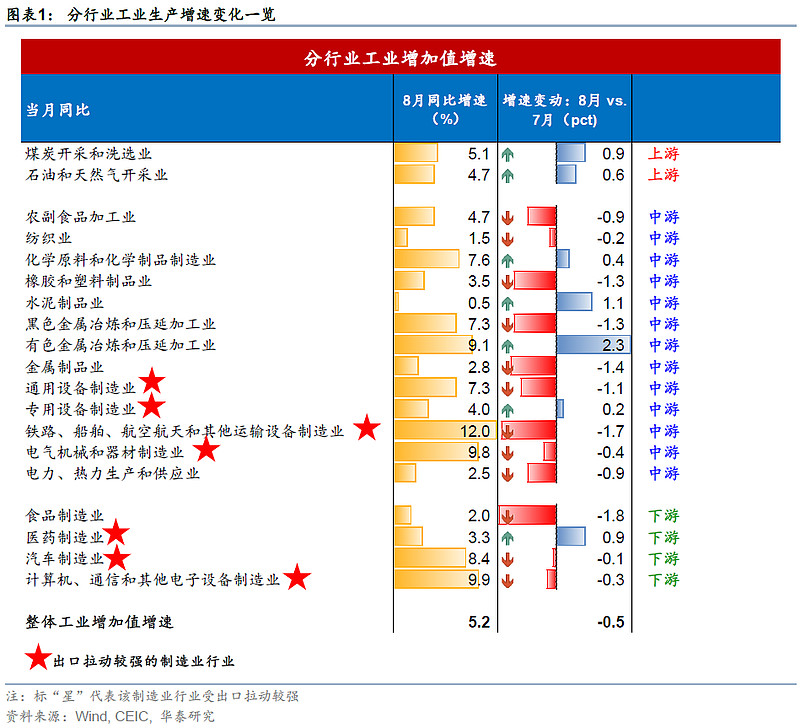Select the 整体工业增加值增速 summary row label
The image size is (800, 728).
coord(99,622)
